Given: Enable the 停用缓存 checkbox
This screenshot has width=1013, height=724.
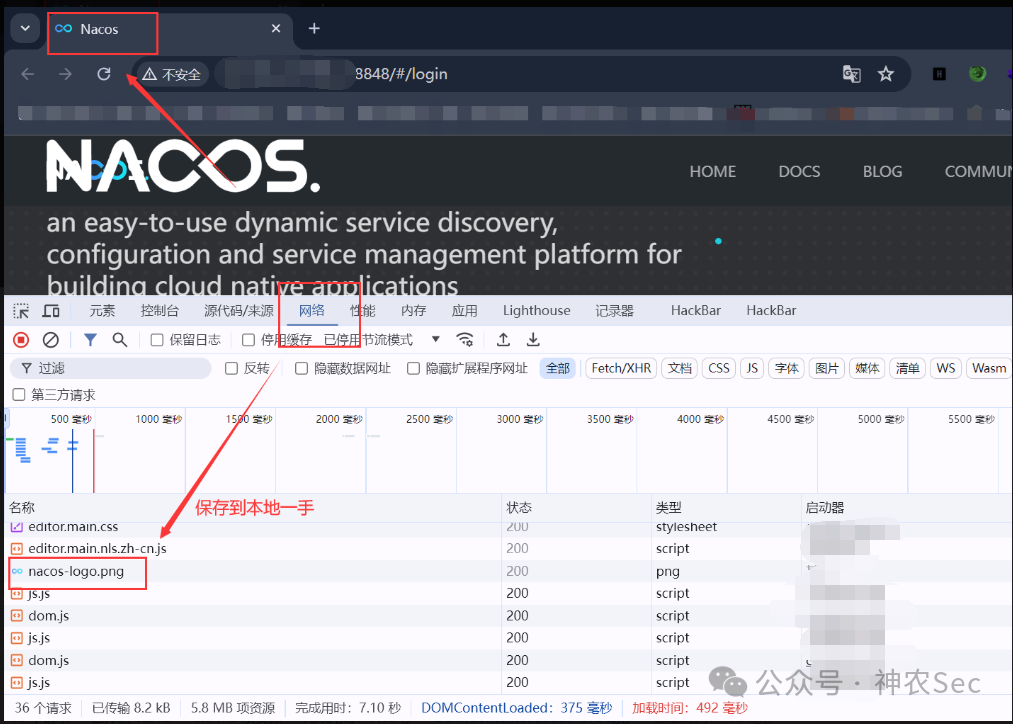Looking at the screenshot, I should click(248, 340).
